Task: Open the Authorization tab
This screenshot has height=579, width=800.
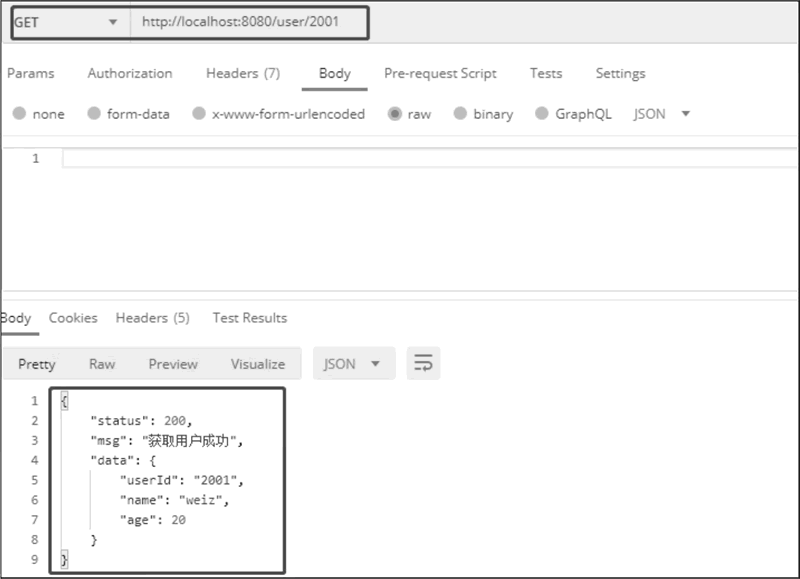Action: (x=130, y=73)
